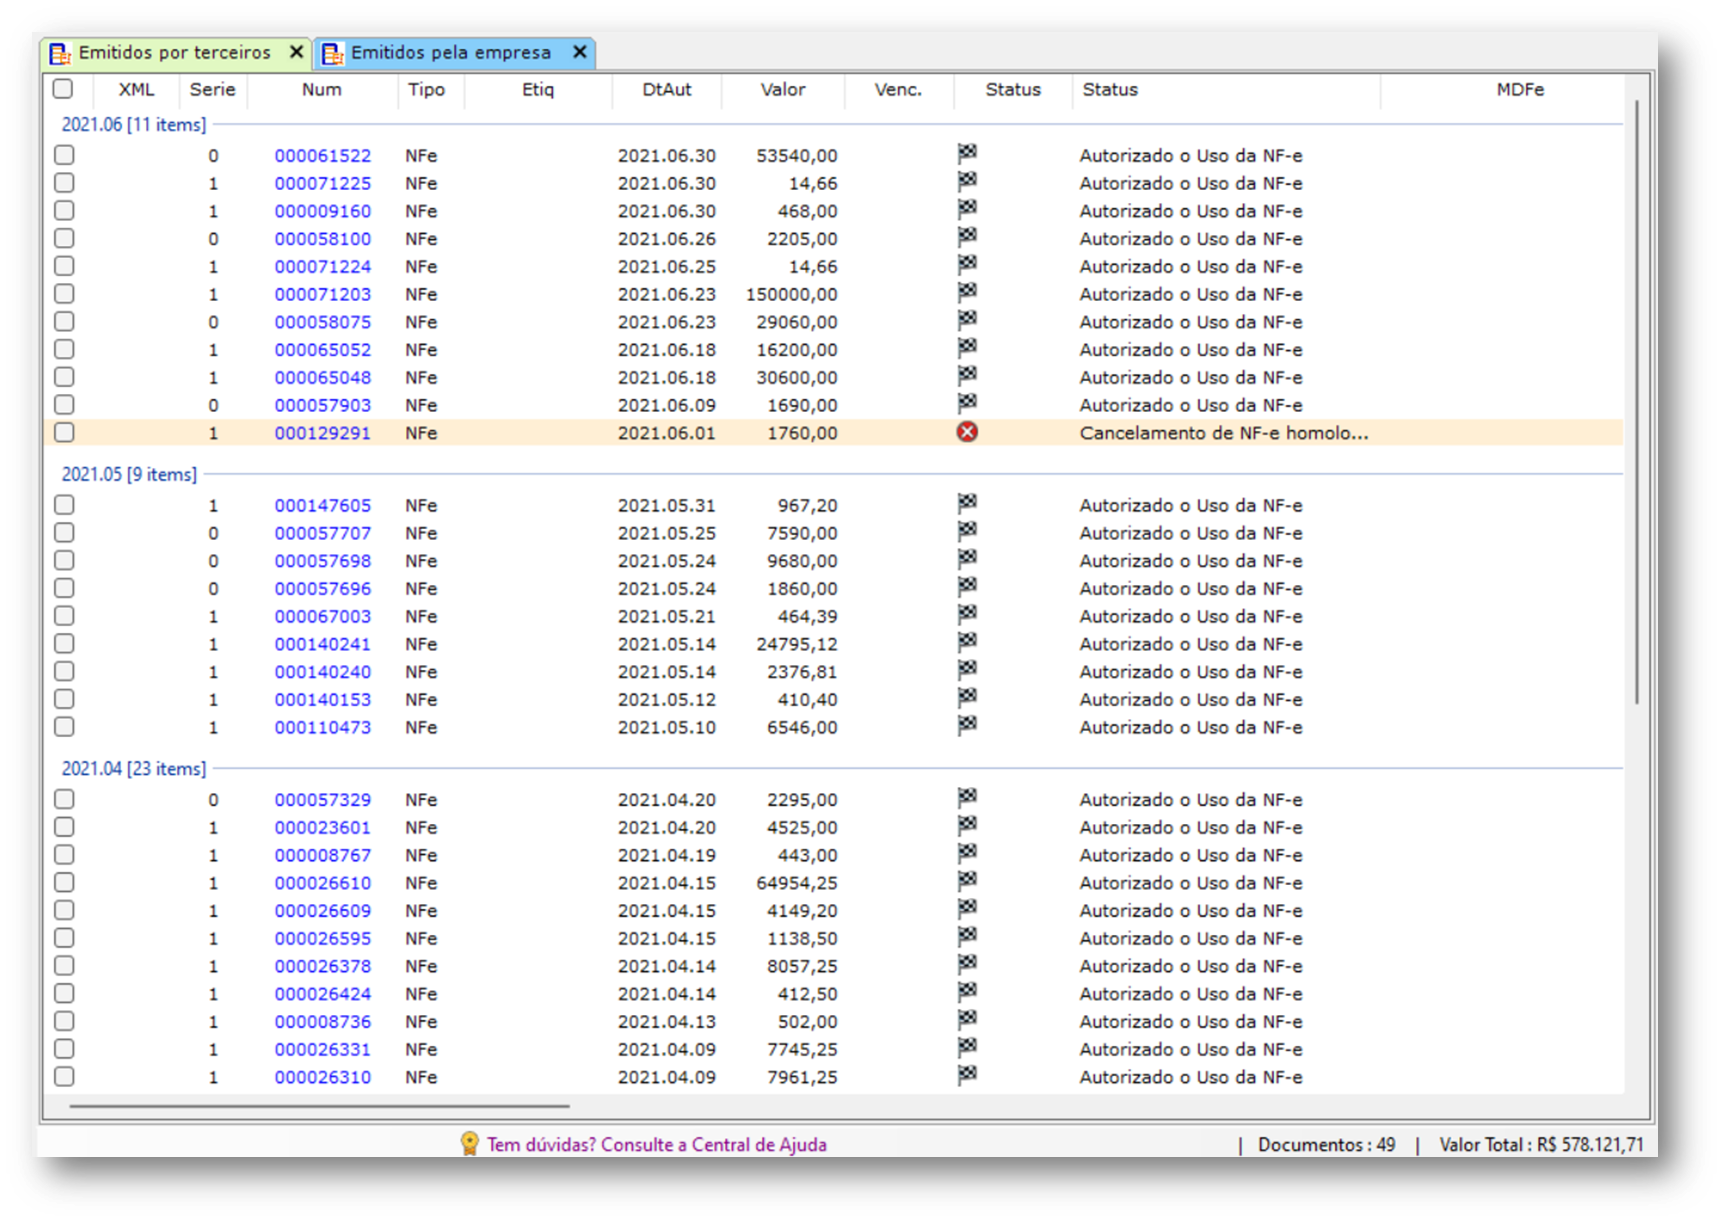Close the Emitidos por terceiros tab
This screenshot has height=1222, width=1723.
pos(296,52)
